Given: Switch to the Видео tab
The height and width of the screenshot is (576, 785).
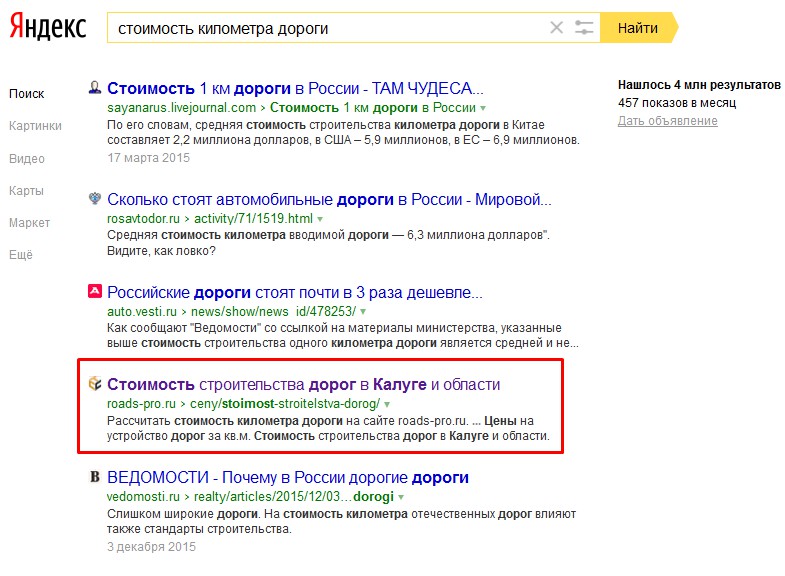Looking at the screenshot, I should [x=27, y=159].
